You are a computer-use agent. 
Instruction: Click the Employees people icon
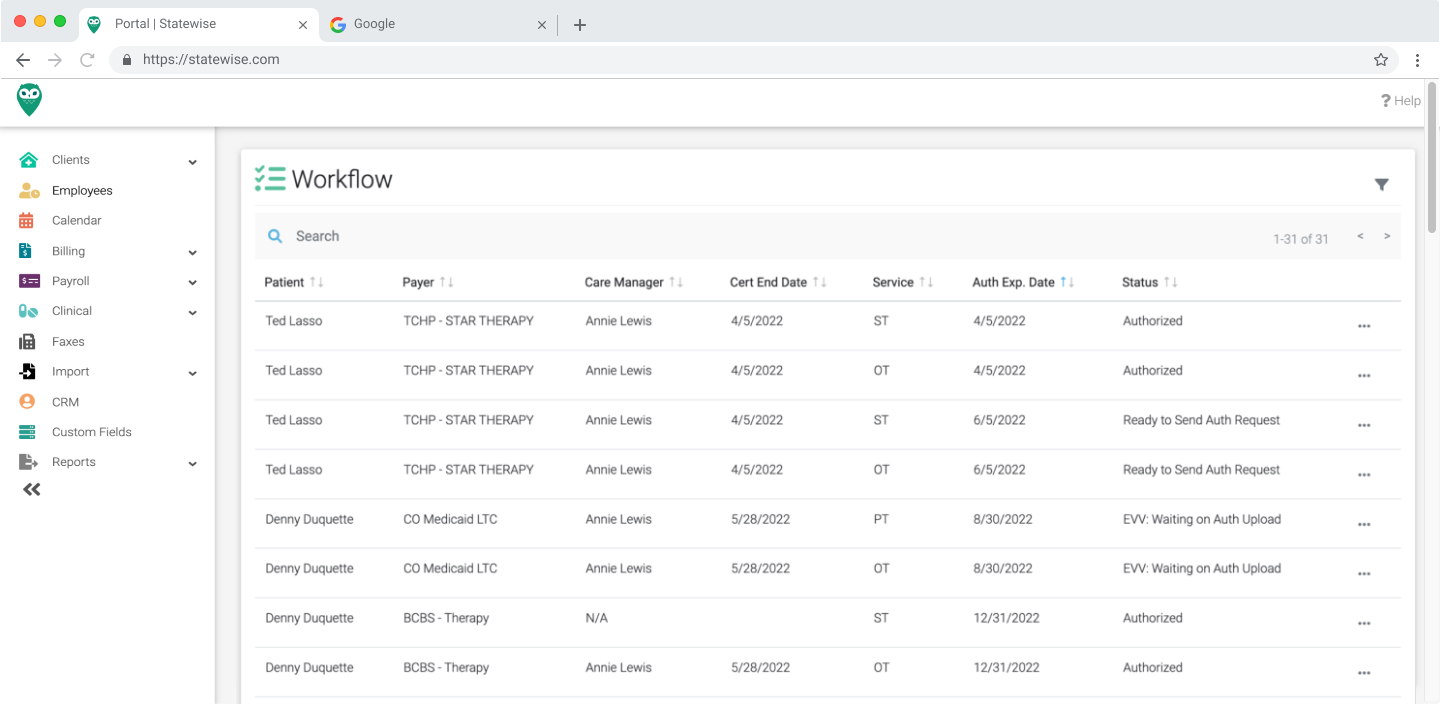[x=29, y=191]
